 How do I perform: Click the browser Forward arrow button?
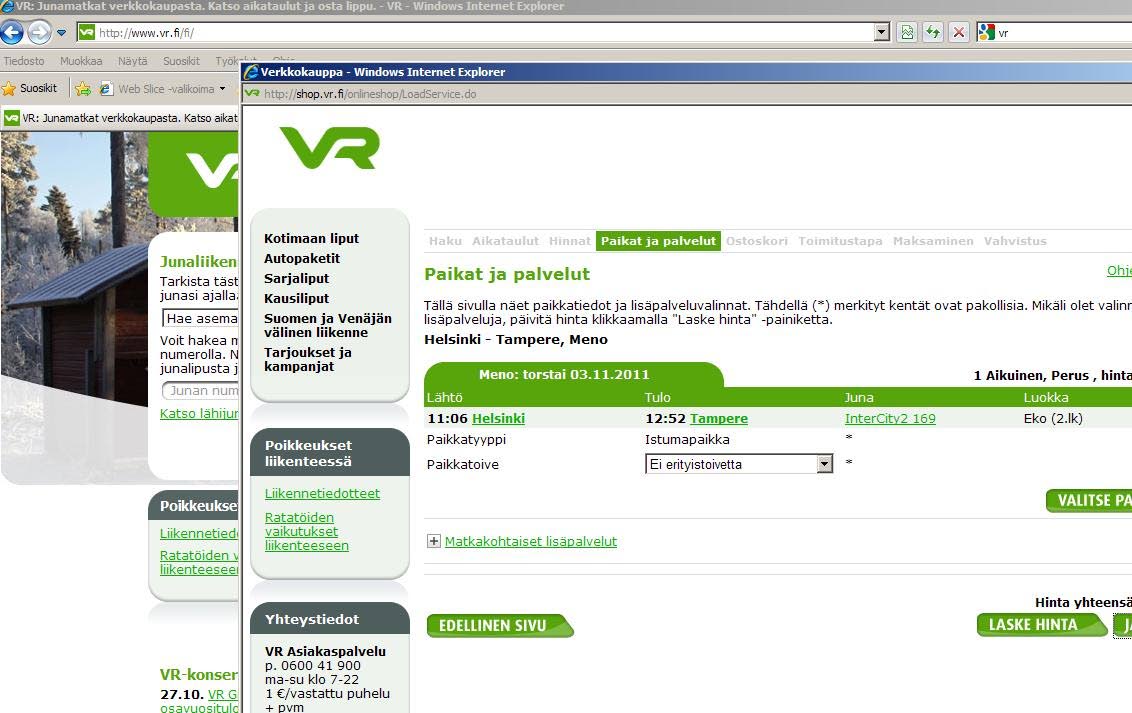coord(40,32)
